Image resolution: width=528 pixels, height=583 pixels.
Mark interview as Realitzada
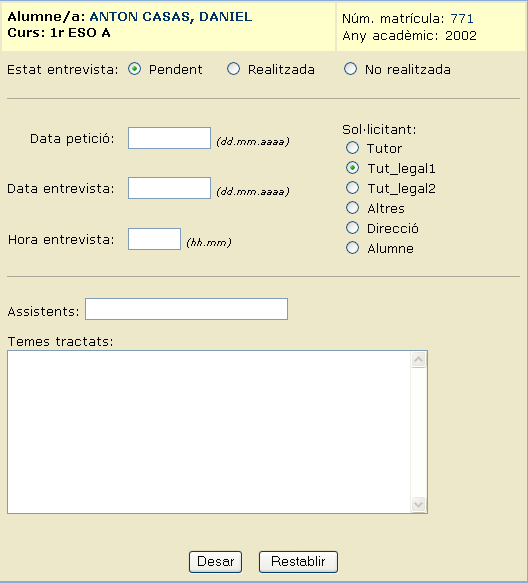pyautogui.click(x=234, y=69)
